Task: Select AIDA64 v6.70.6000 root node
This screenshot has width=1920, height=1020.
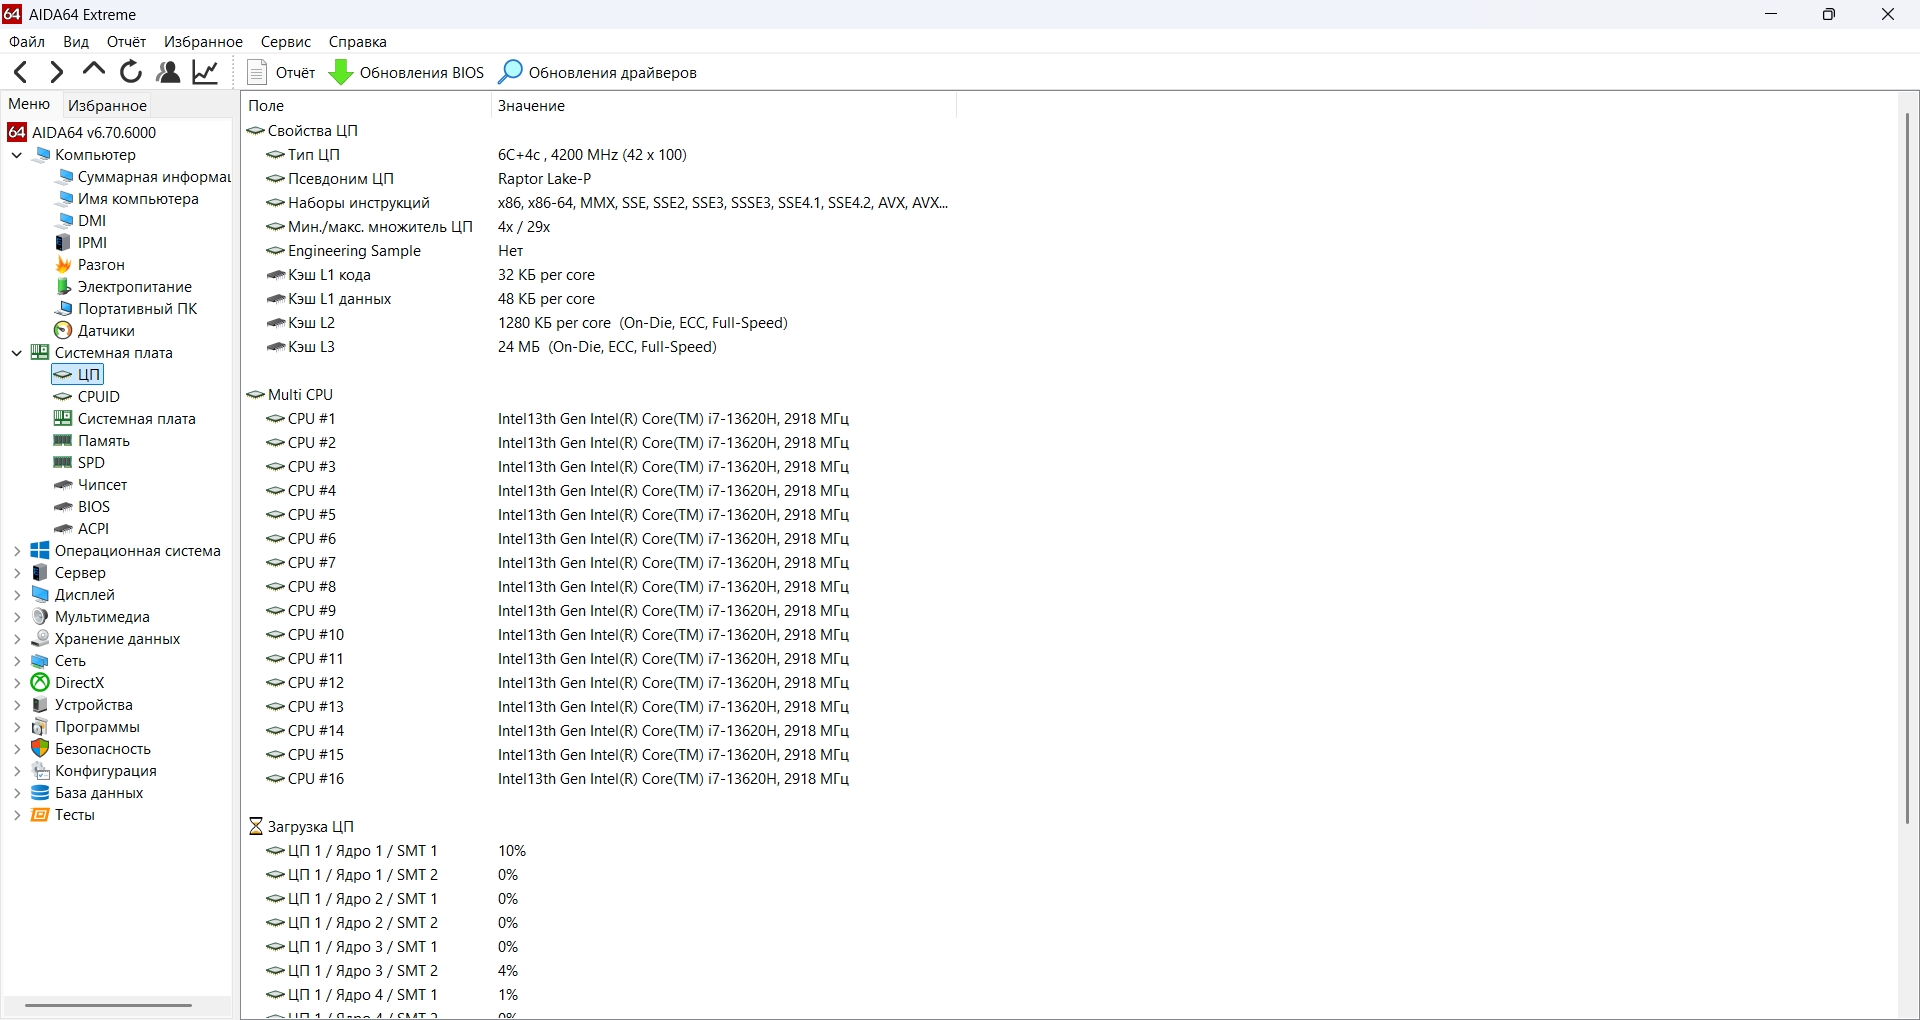Action: pyautogui.click(x=82, y=132)
